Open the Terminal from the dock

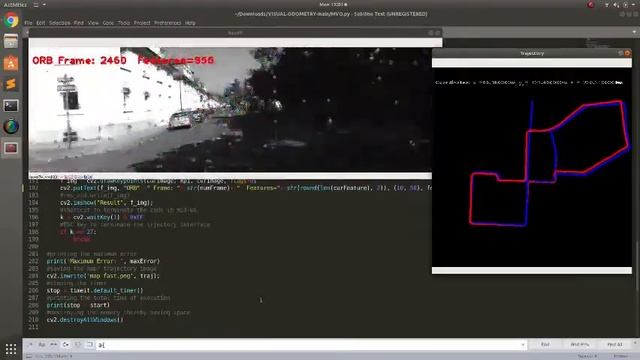pos(11,106)
